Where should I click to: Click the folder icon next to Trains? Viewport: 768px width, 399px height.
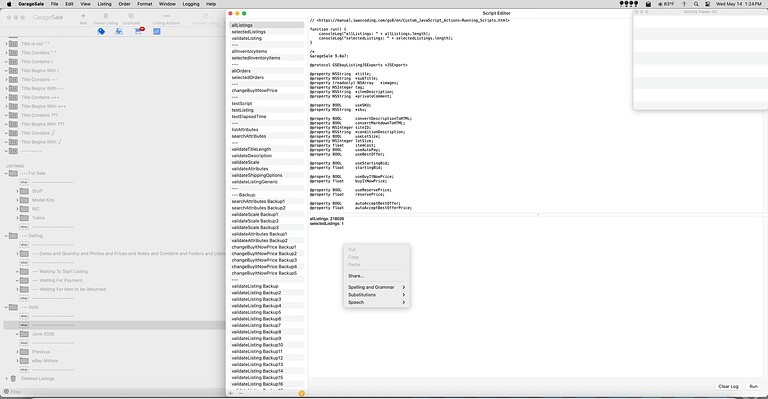pos(24,218)
